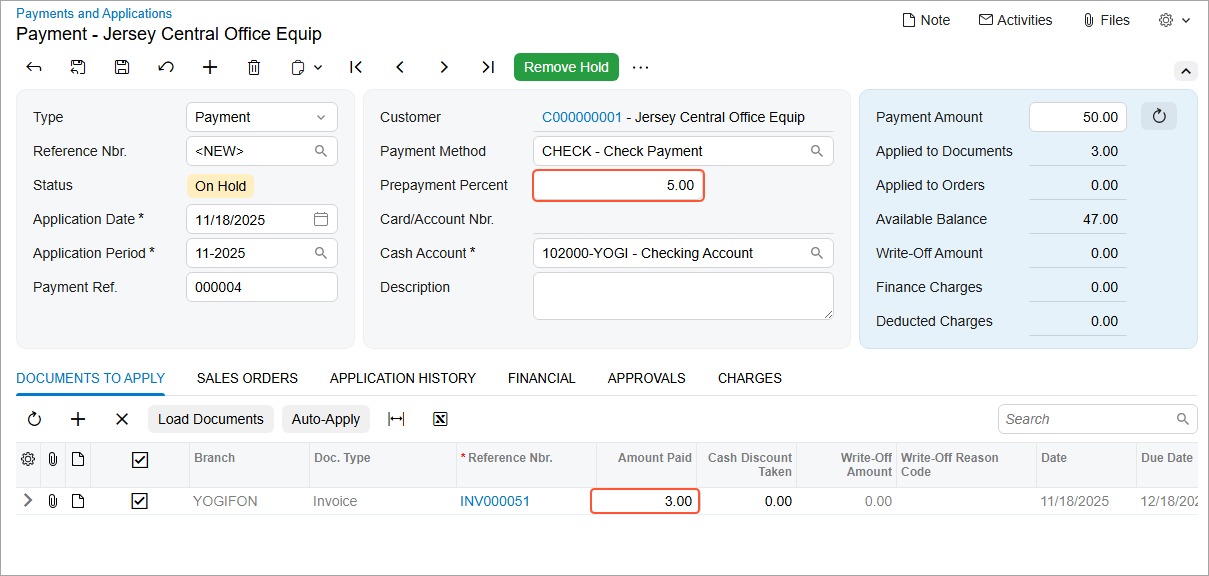This screenshot has height=576, width=1209.
Task: Open the Application History tab
Action: click(x=403, y=378)
